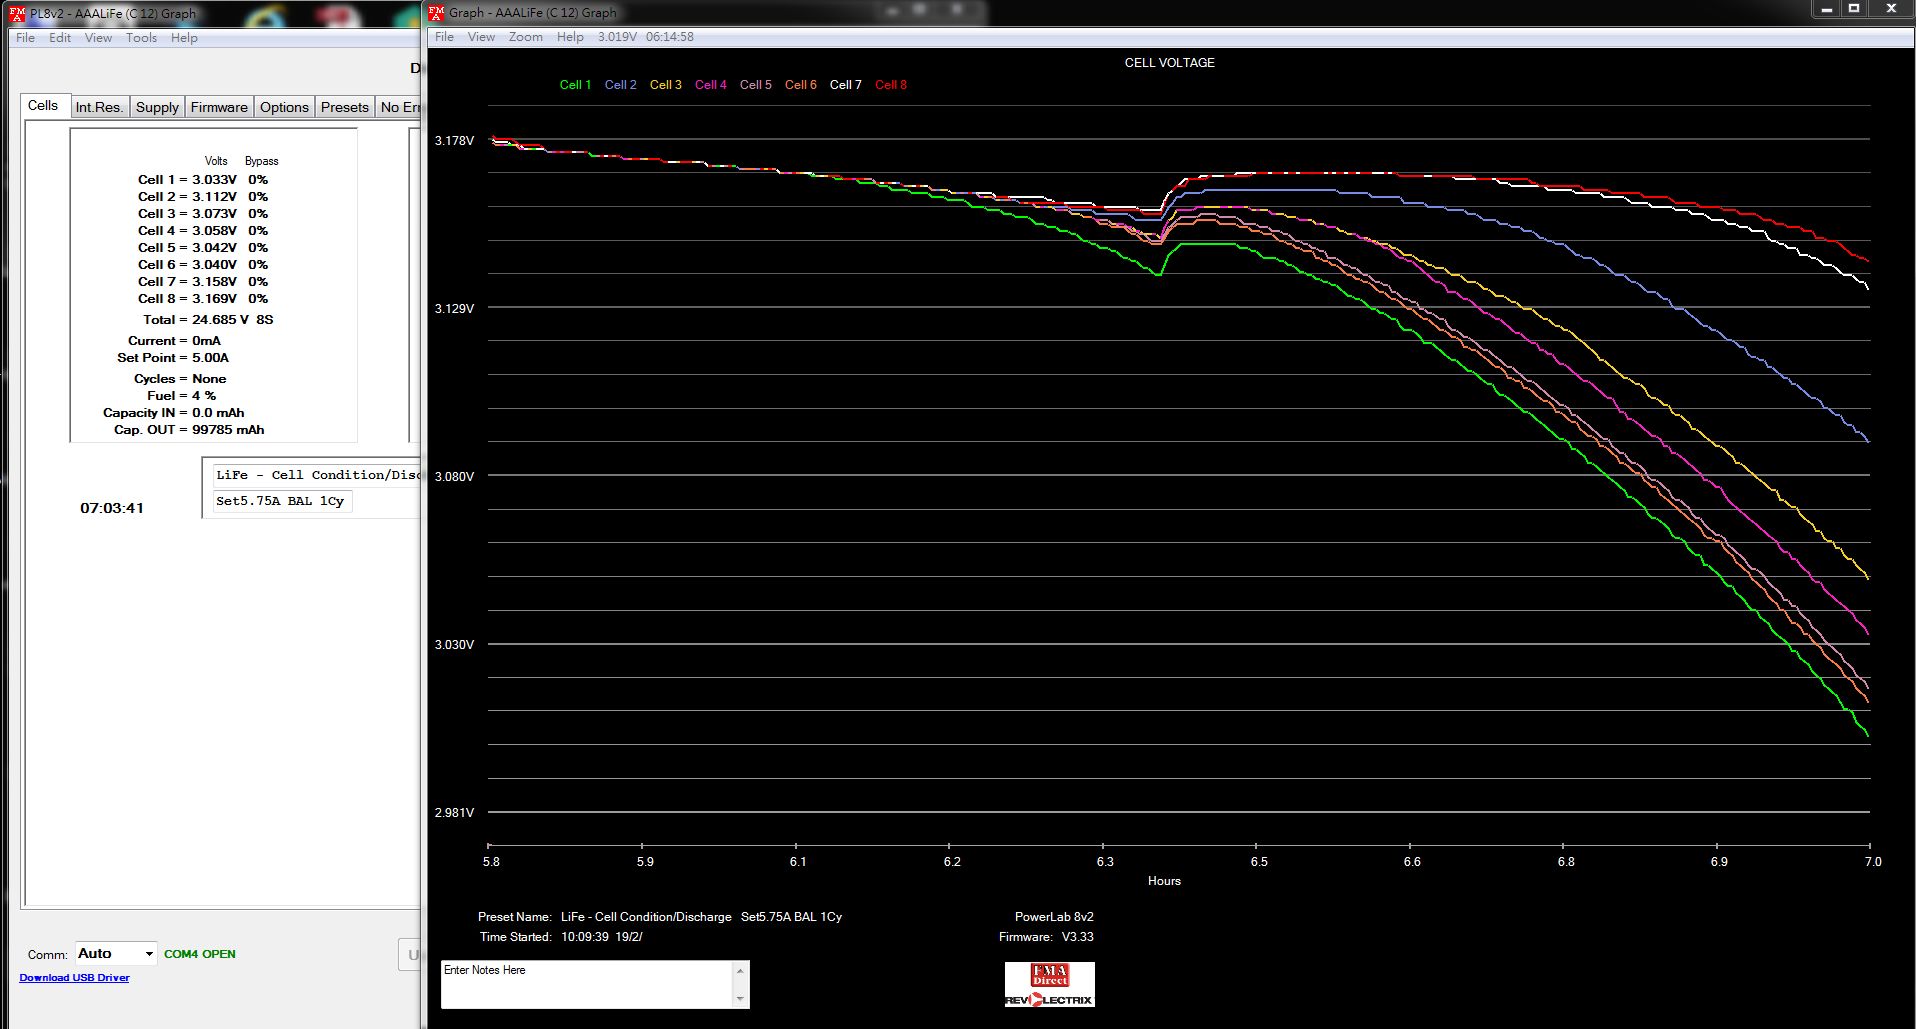Click the FMA Direct Revolectrix logo
Screen dimensions: 1916x1029
(x=1049, y=985)
